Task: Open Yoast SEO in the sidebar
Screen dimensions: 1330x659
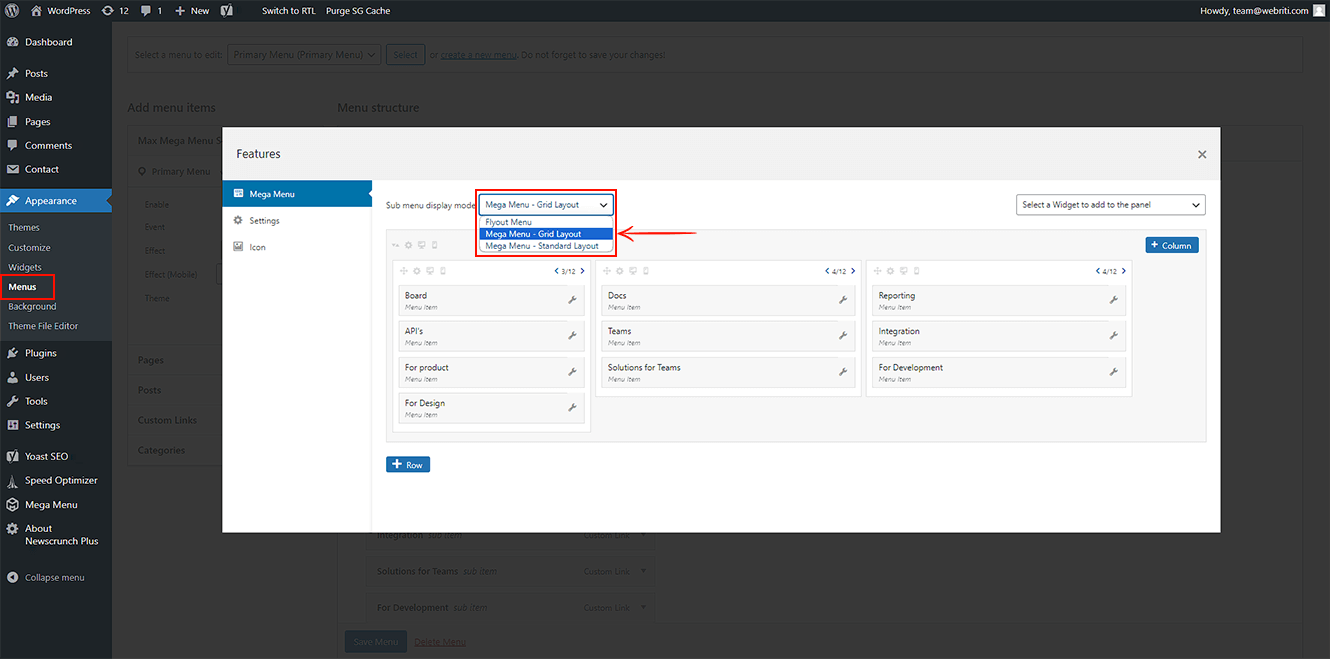Action: (x=56, y=456)
